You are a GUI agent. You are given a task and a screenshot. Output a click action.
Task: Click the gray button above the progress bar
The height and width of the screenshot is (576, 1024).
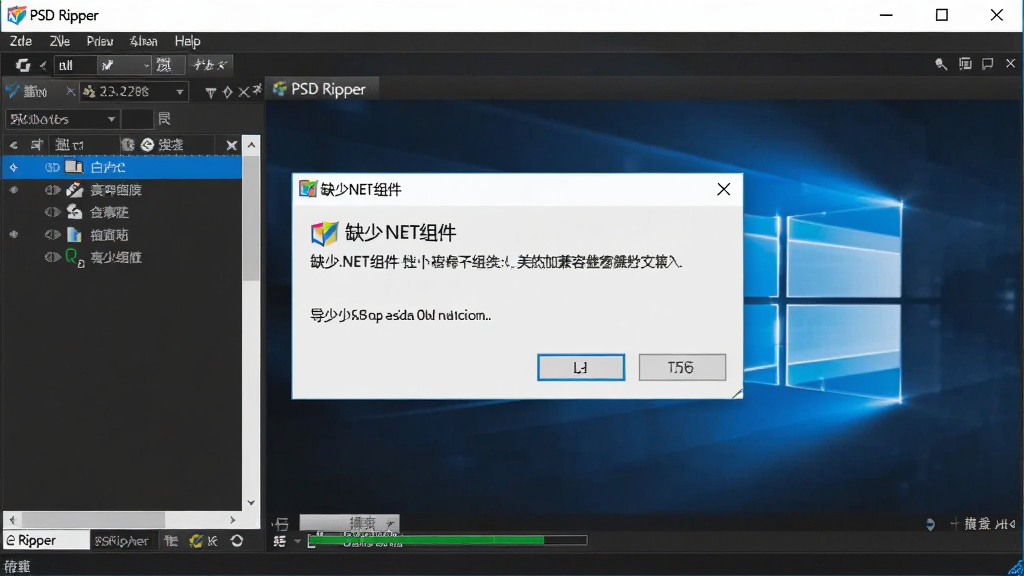click(x=349, y=522)
